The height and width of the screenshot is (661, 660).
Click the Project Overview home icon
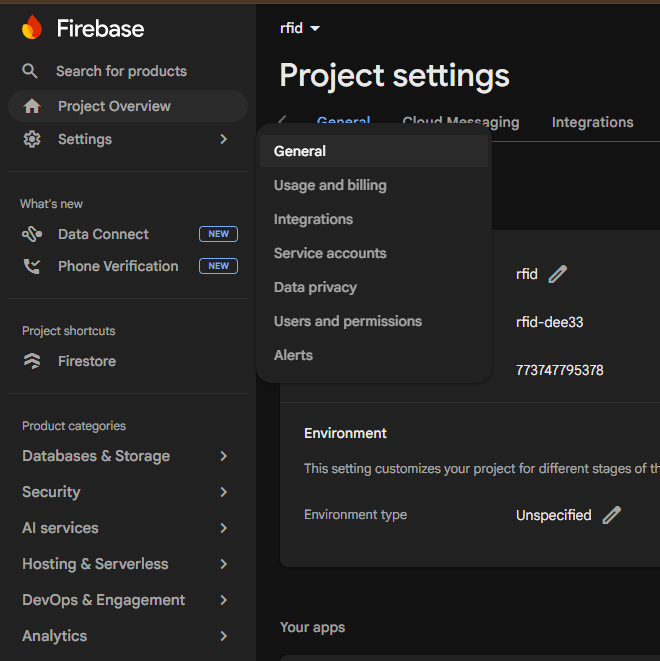click(32, 106)
